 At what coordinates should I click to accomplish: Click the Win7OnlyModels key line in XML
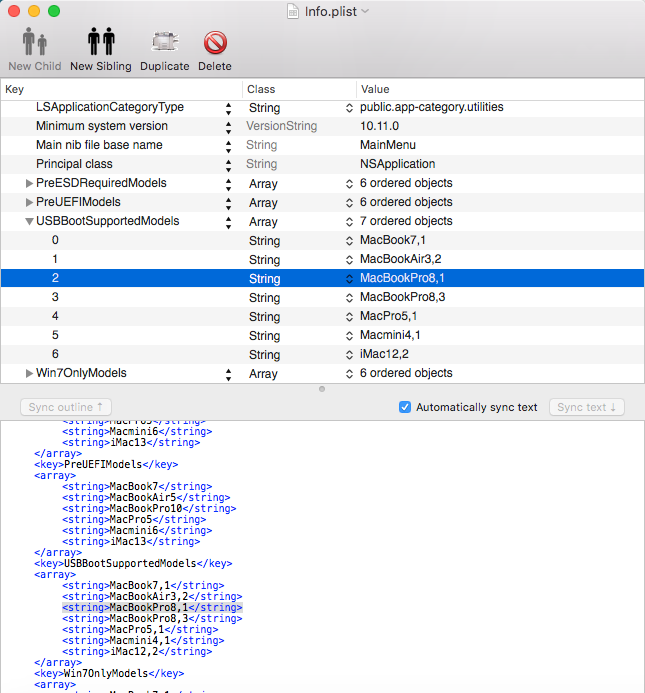pyautogui.click(x=109, y=674)
